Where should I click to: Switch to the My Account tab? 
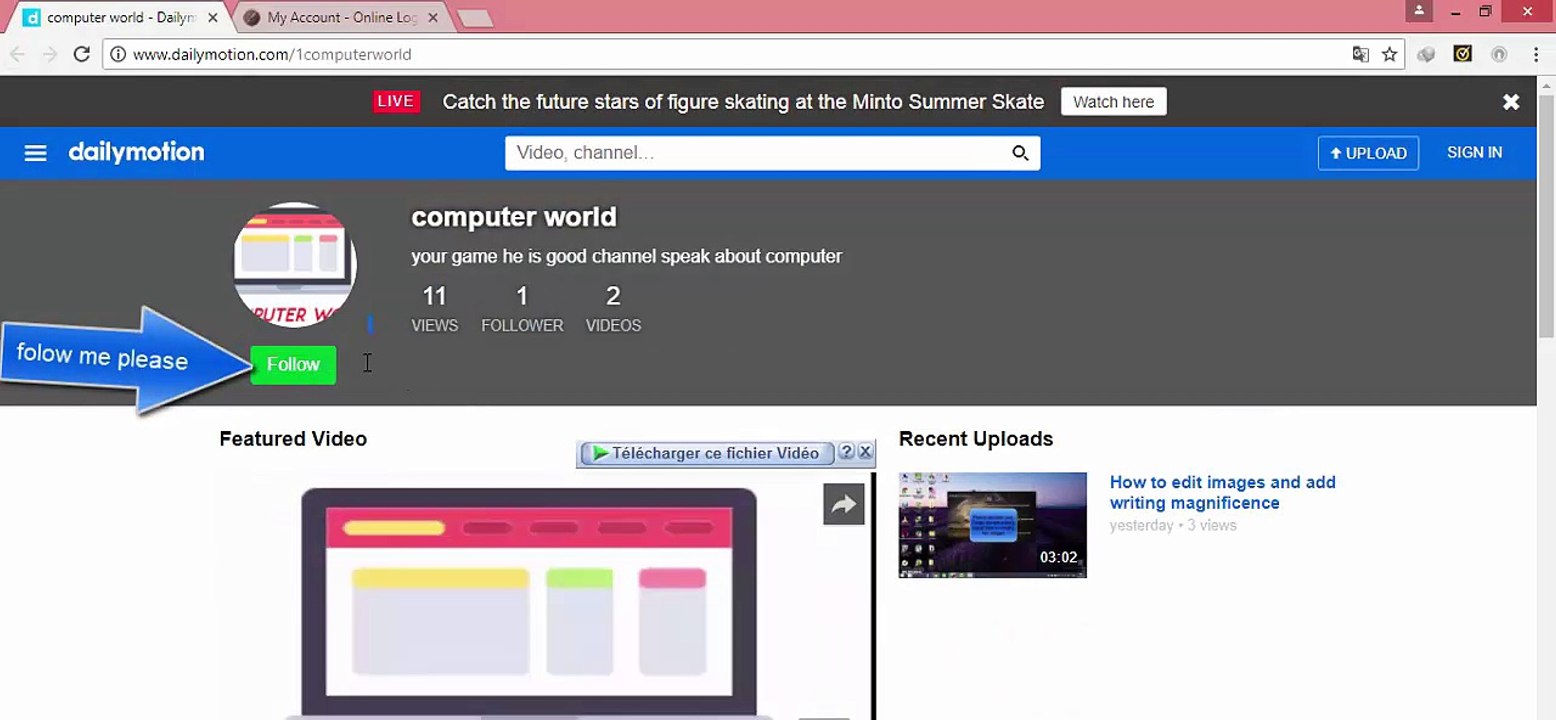[340, 18]
